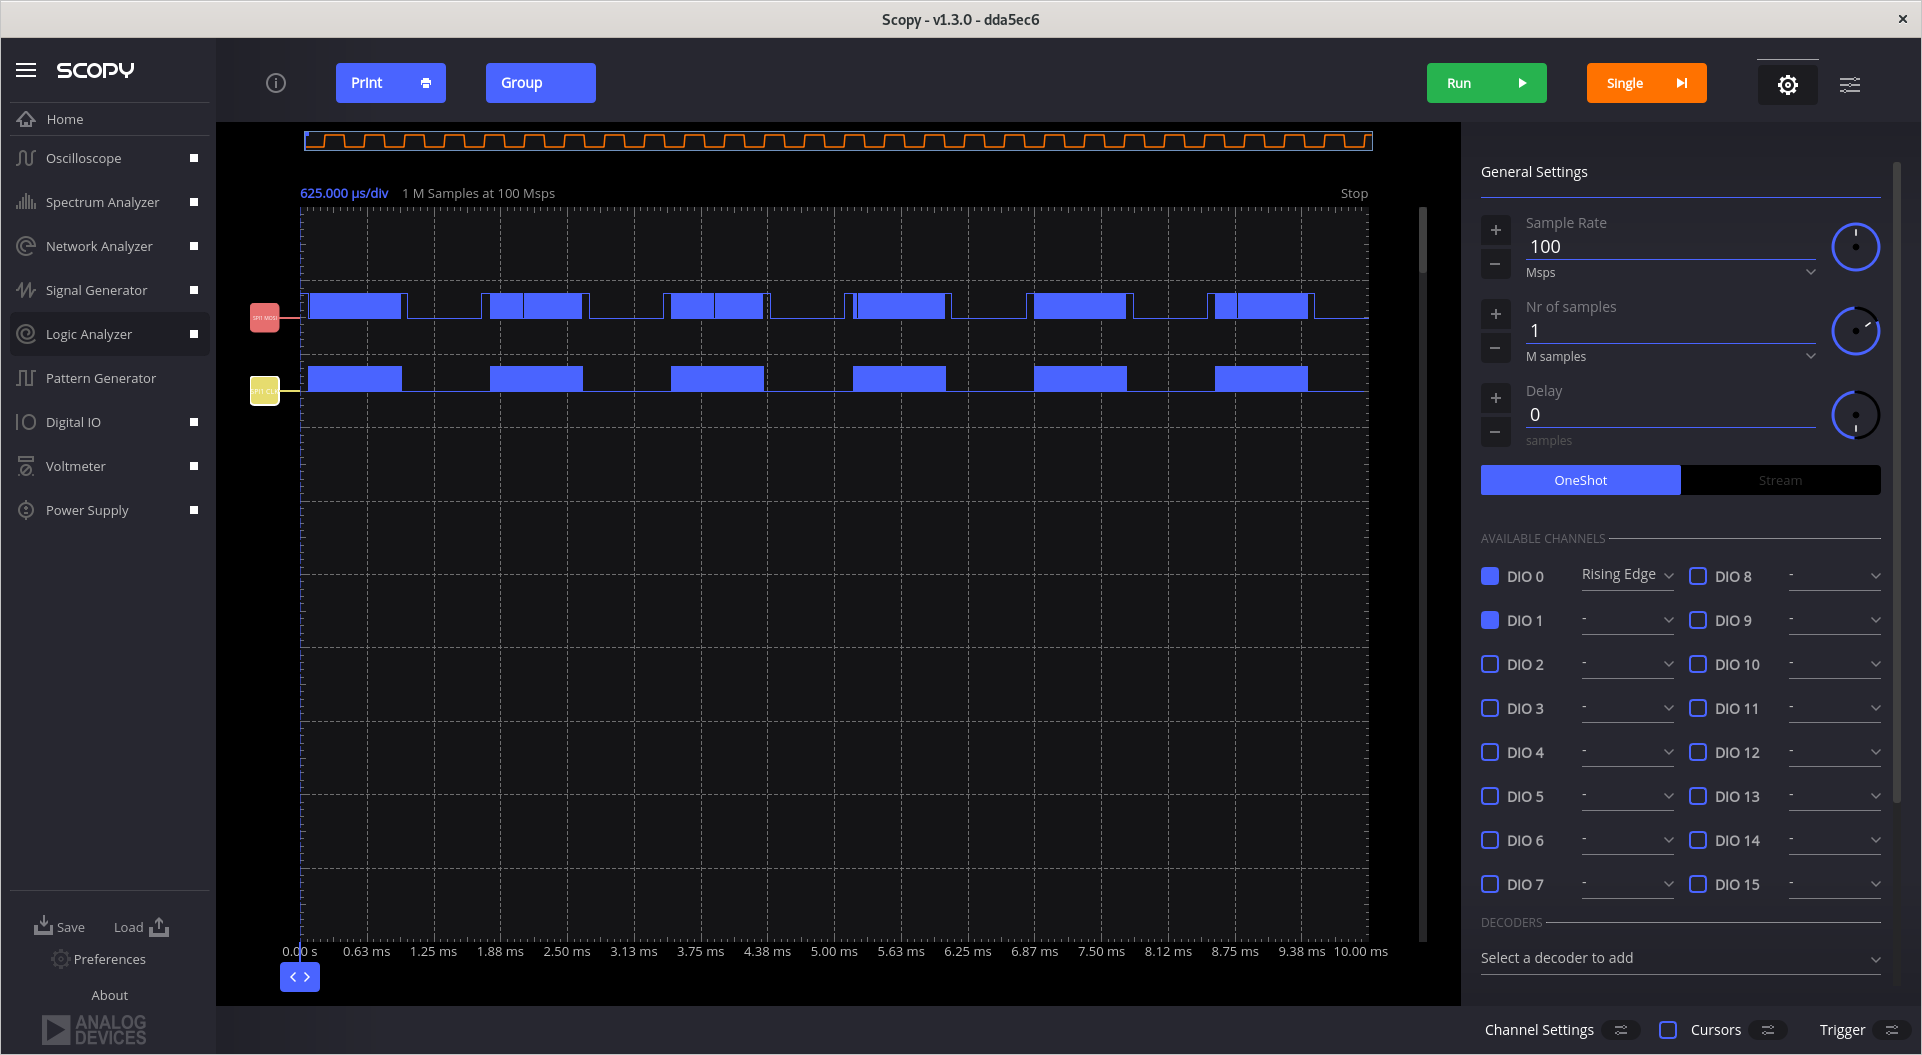The width and height of the screenshot is (1922, 1055).
Task: Open the Cursors settings sliders icon
Action: 1768,1030
